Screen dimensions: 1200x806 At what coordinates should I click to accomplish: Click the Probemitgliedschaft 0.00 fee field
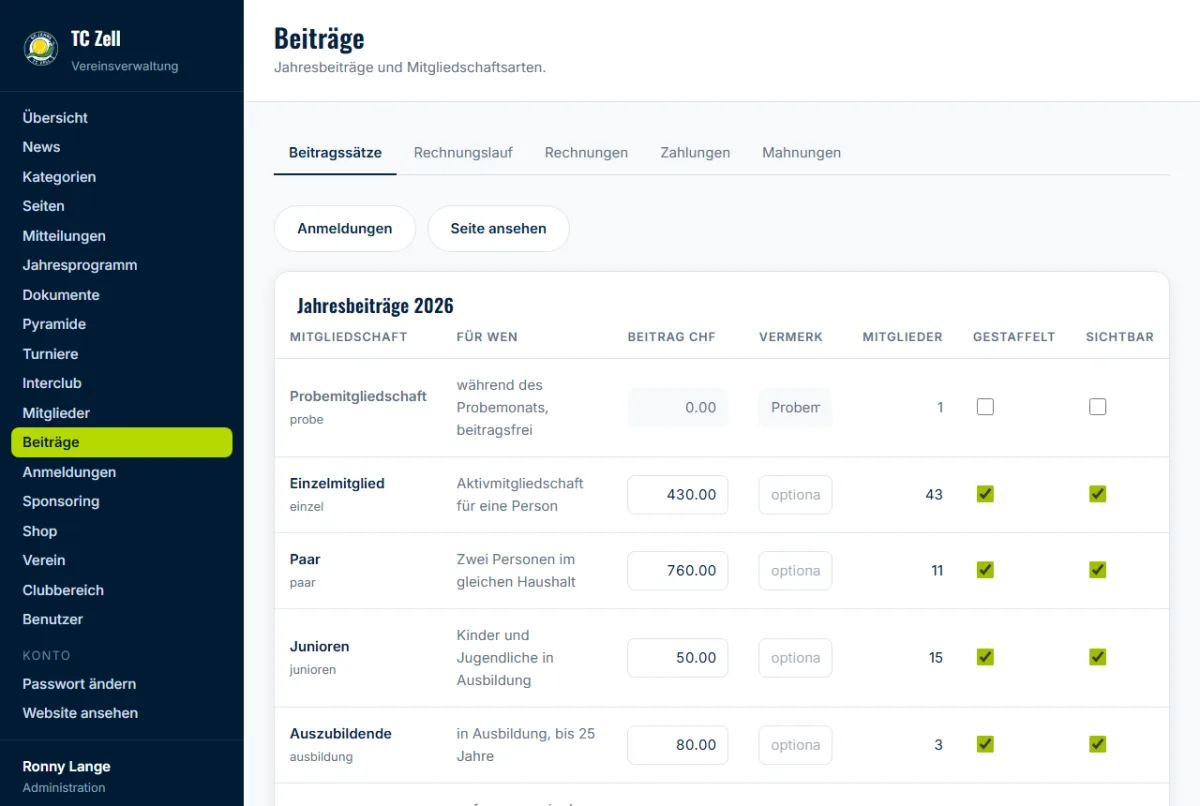tap(678, 408)
